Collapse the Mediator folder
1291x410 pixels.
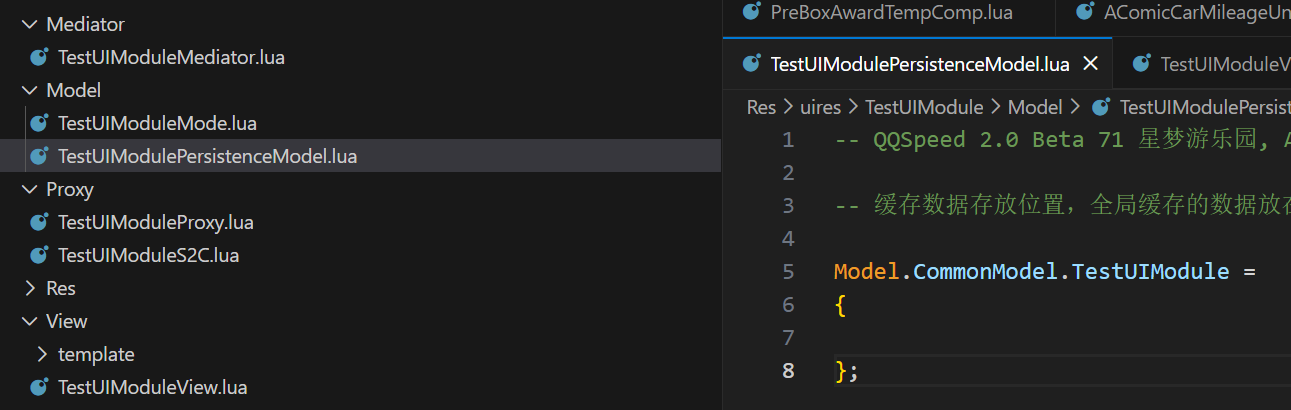(x=28, y=25)
